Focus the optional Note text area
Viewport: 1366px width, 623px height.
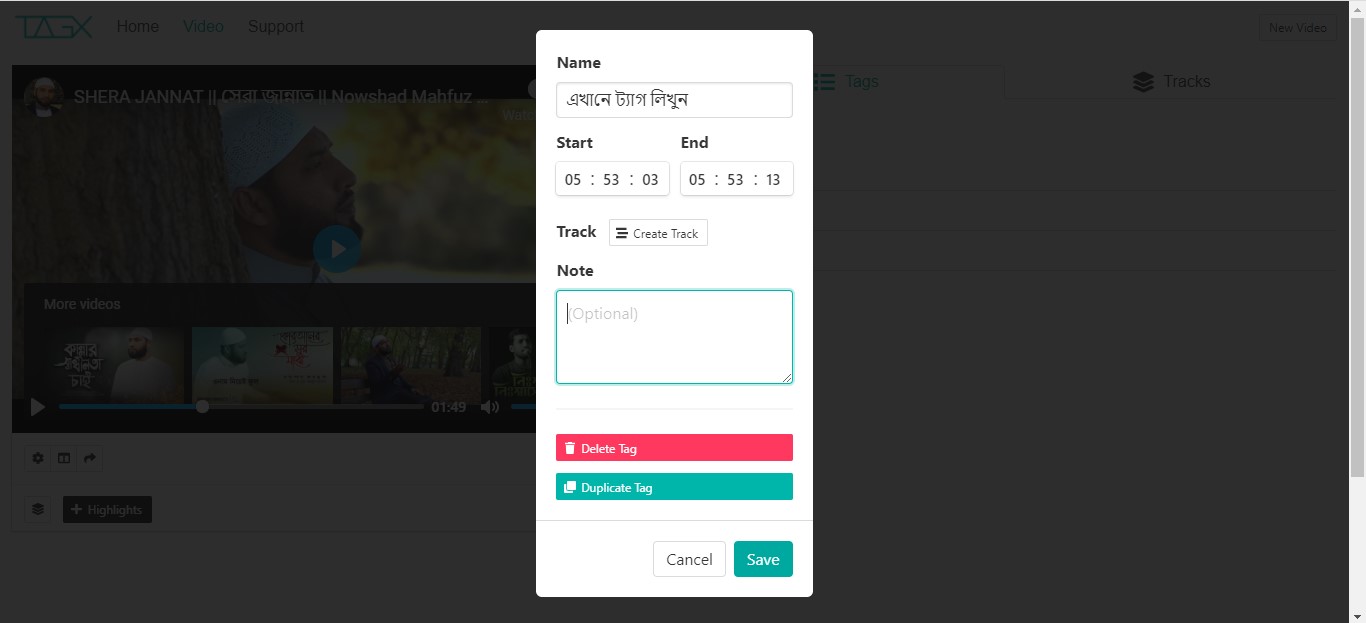tap(674, 337)
